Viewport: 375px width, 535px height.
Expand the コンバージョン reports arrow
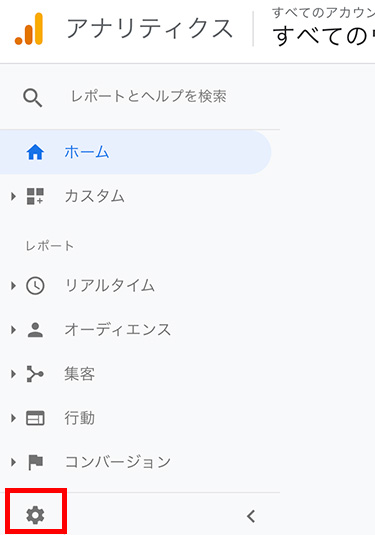[13, 462]
